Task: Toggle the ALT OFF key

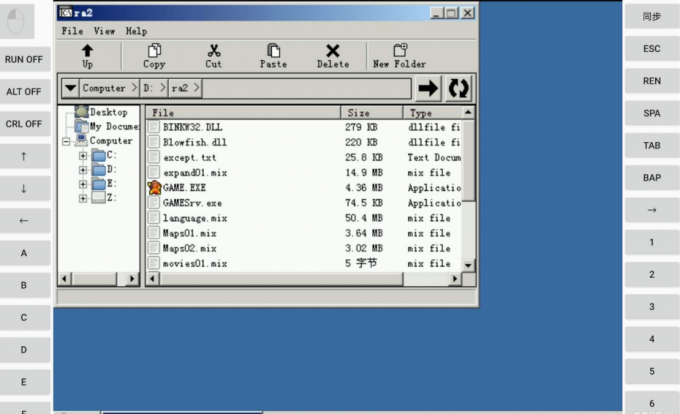Action: (24, 91)
